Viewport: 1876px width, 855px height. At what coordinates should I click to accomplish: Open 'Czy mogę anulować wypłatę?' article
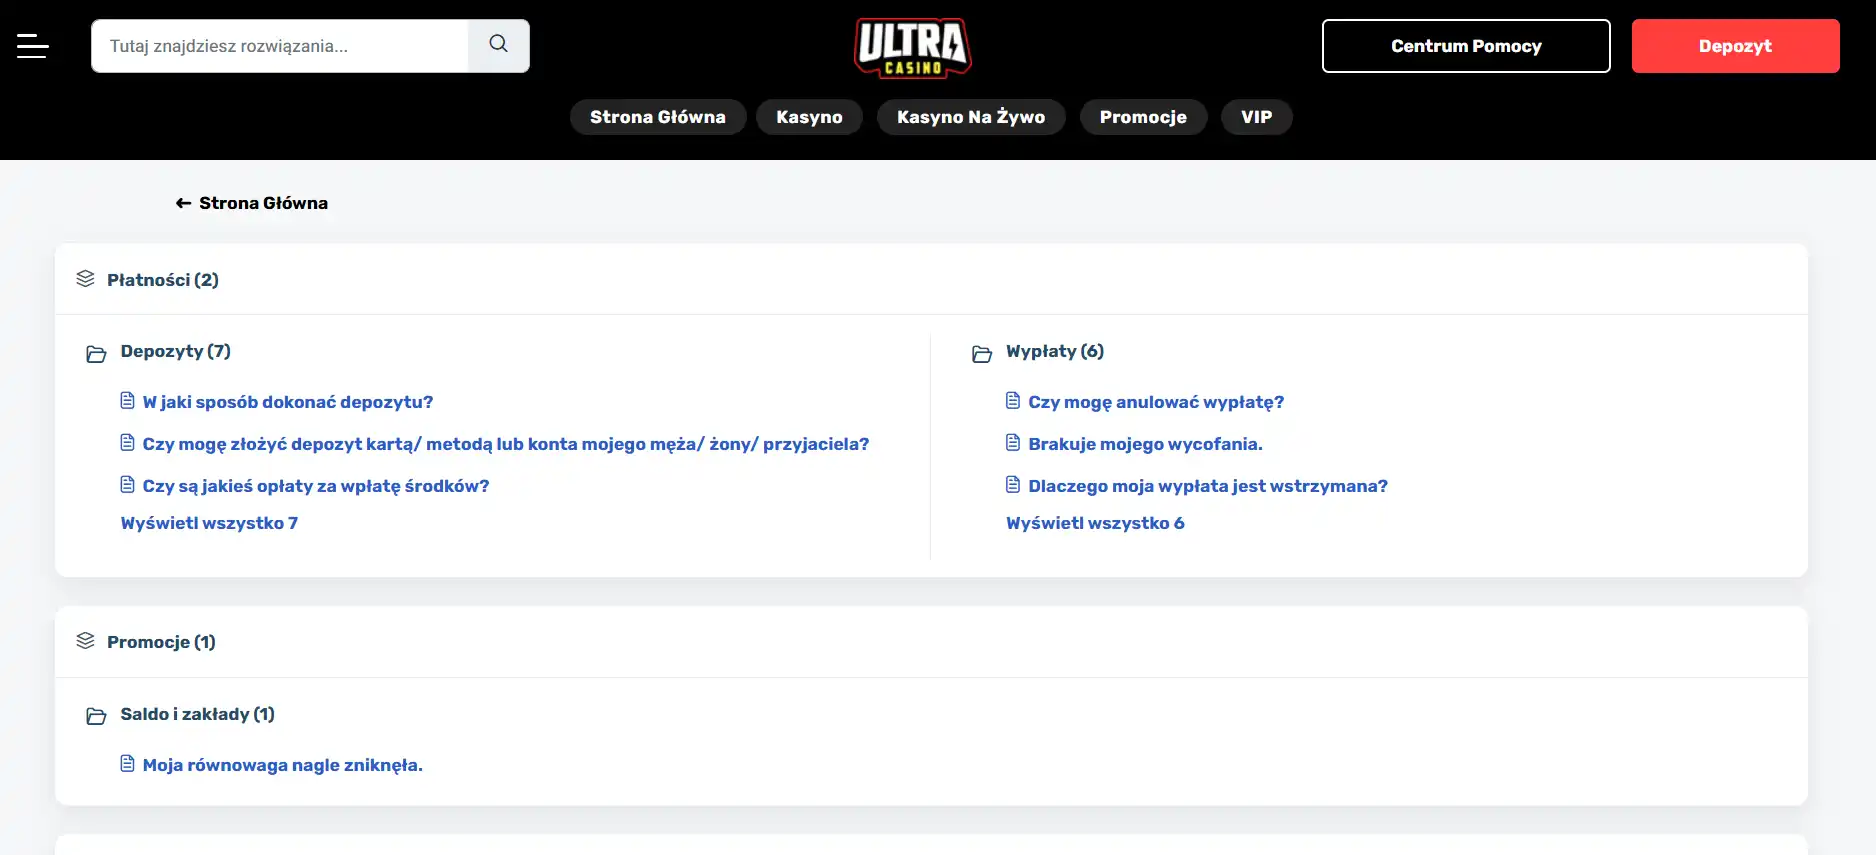1156,402
